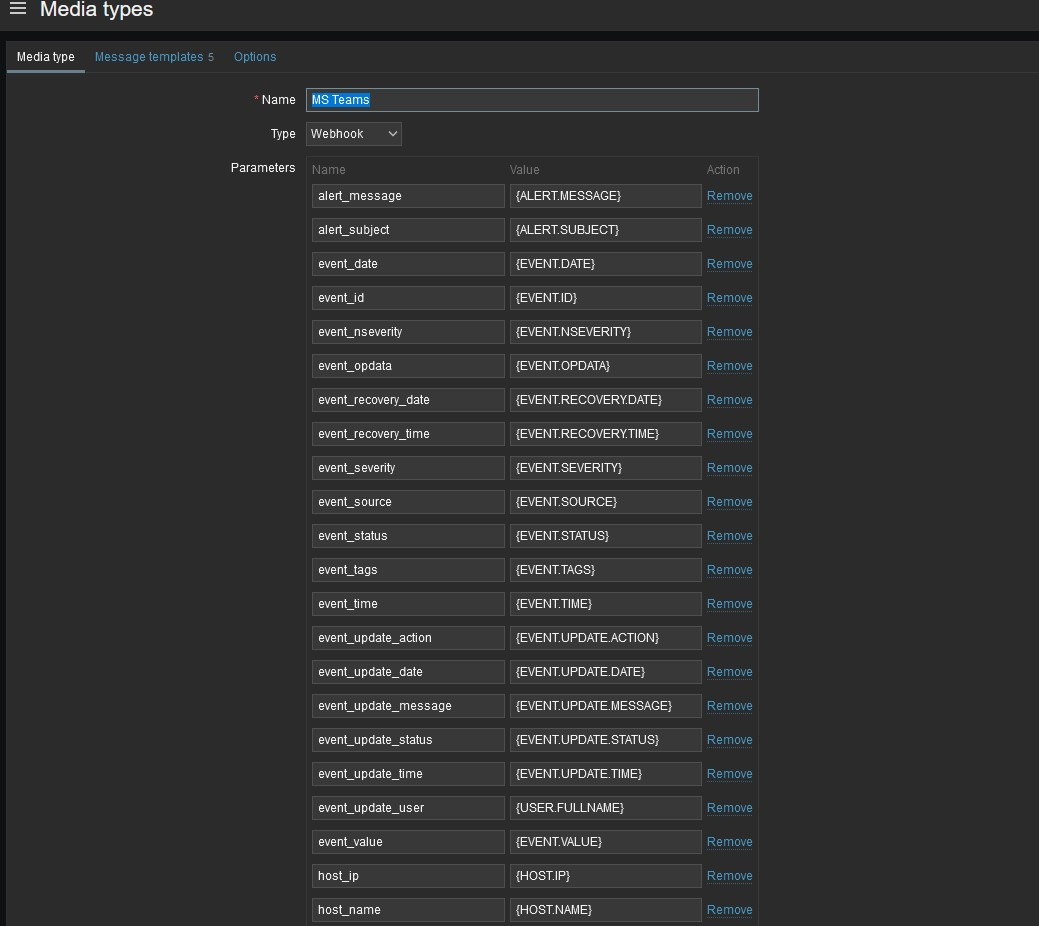Remove the event_update_date parameter
The width and height of the screenshot is (1039, 926).
[729, 672]
